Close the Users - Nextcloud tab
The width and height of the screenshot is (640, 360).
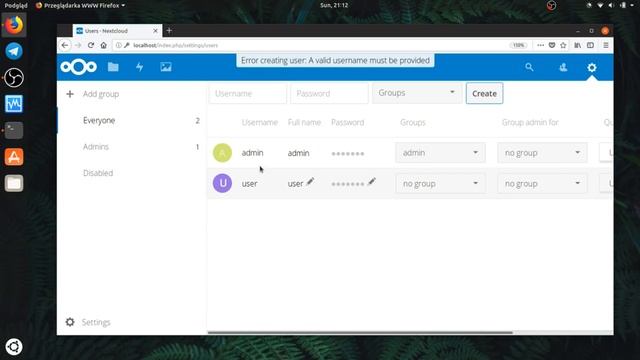point(155,31)
